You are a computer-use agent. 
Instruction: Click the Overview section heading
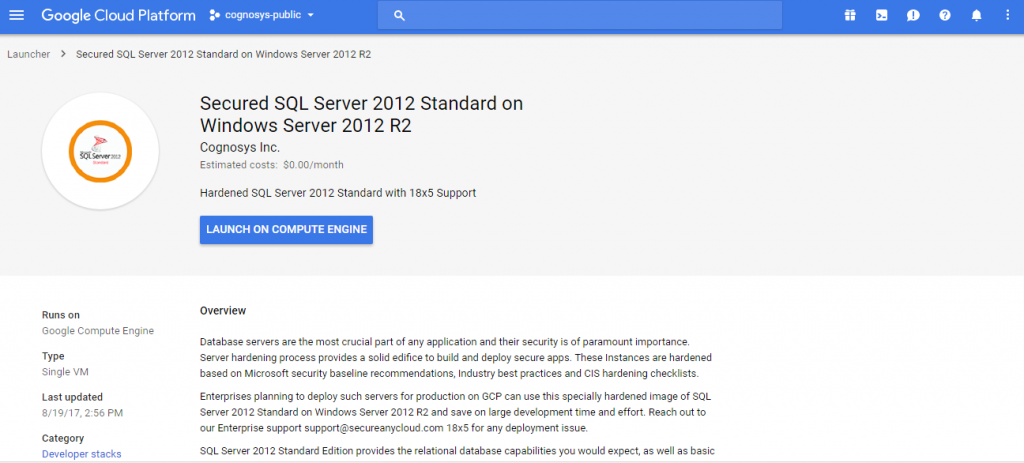pyautogui.click(x=223, y=311)
